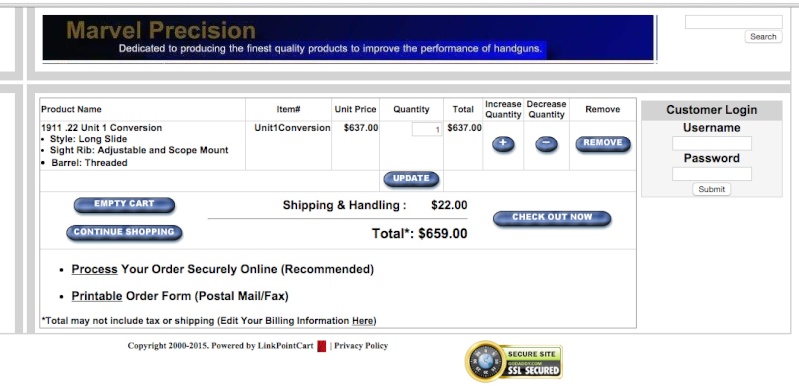Click Continue Shopping button
The image size is (799, 388).
[124, 232]
